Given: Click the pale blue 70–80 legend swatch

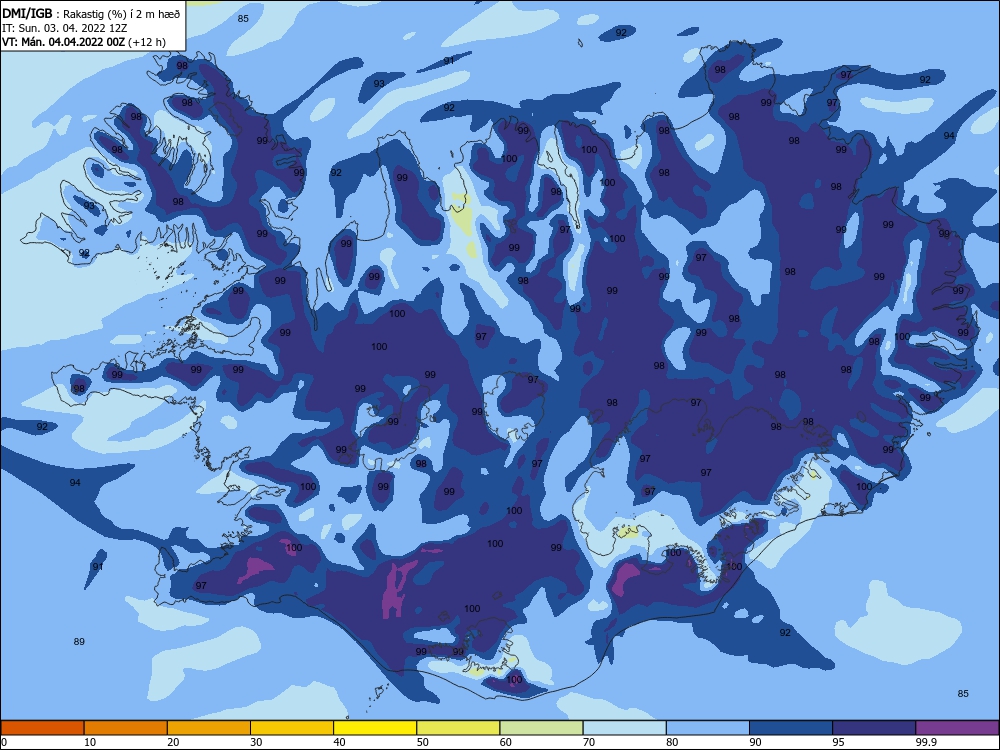Looking at the screenshot, I should (625, 728).
